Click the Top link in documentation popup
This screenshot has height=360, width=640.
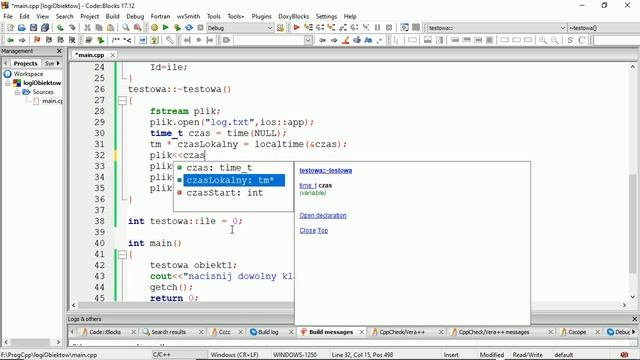pos(323,231)
